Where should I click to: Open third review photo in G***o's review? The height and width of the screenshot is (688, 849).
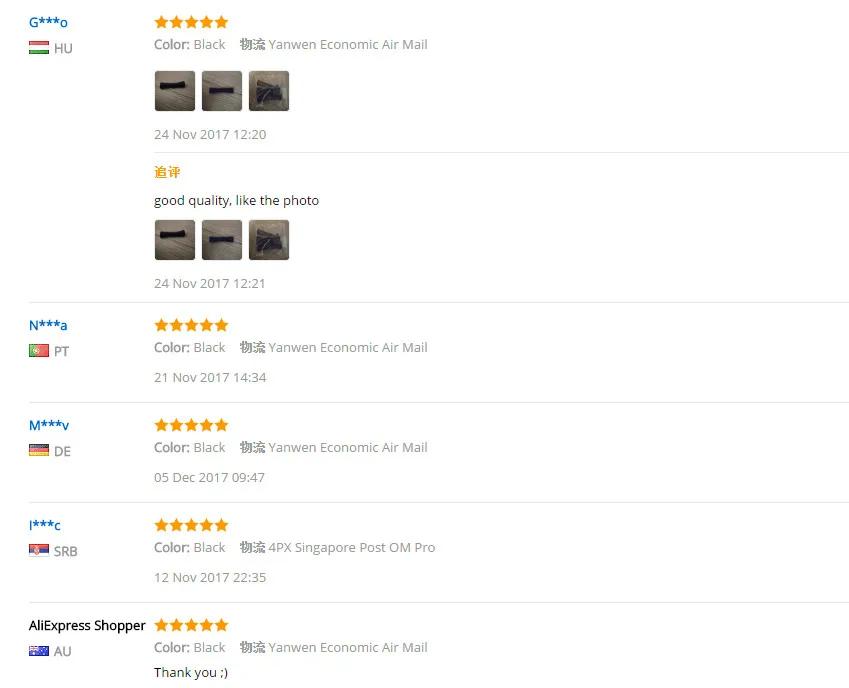tap(269, 91)
